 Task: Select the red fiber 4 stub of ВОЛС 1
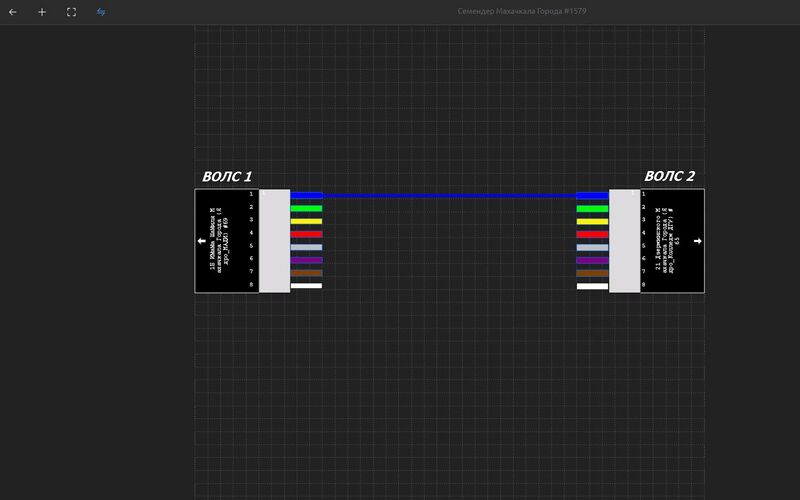point(306,234)
